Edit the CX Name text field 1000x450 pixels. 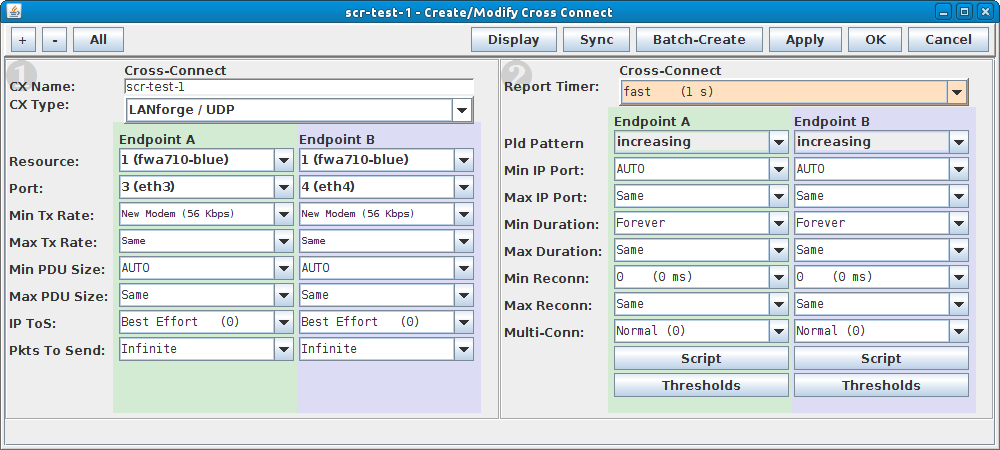click(x=298, y=87)
